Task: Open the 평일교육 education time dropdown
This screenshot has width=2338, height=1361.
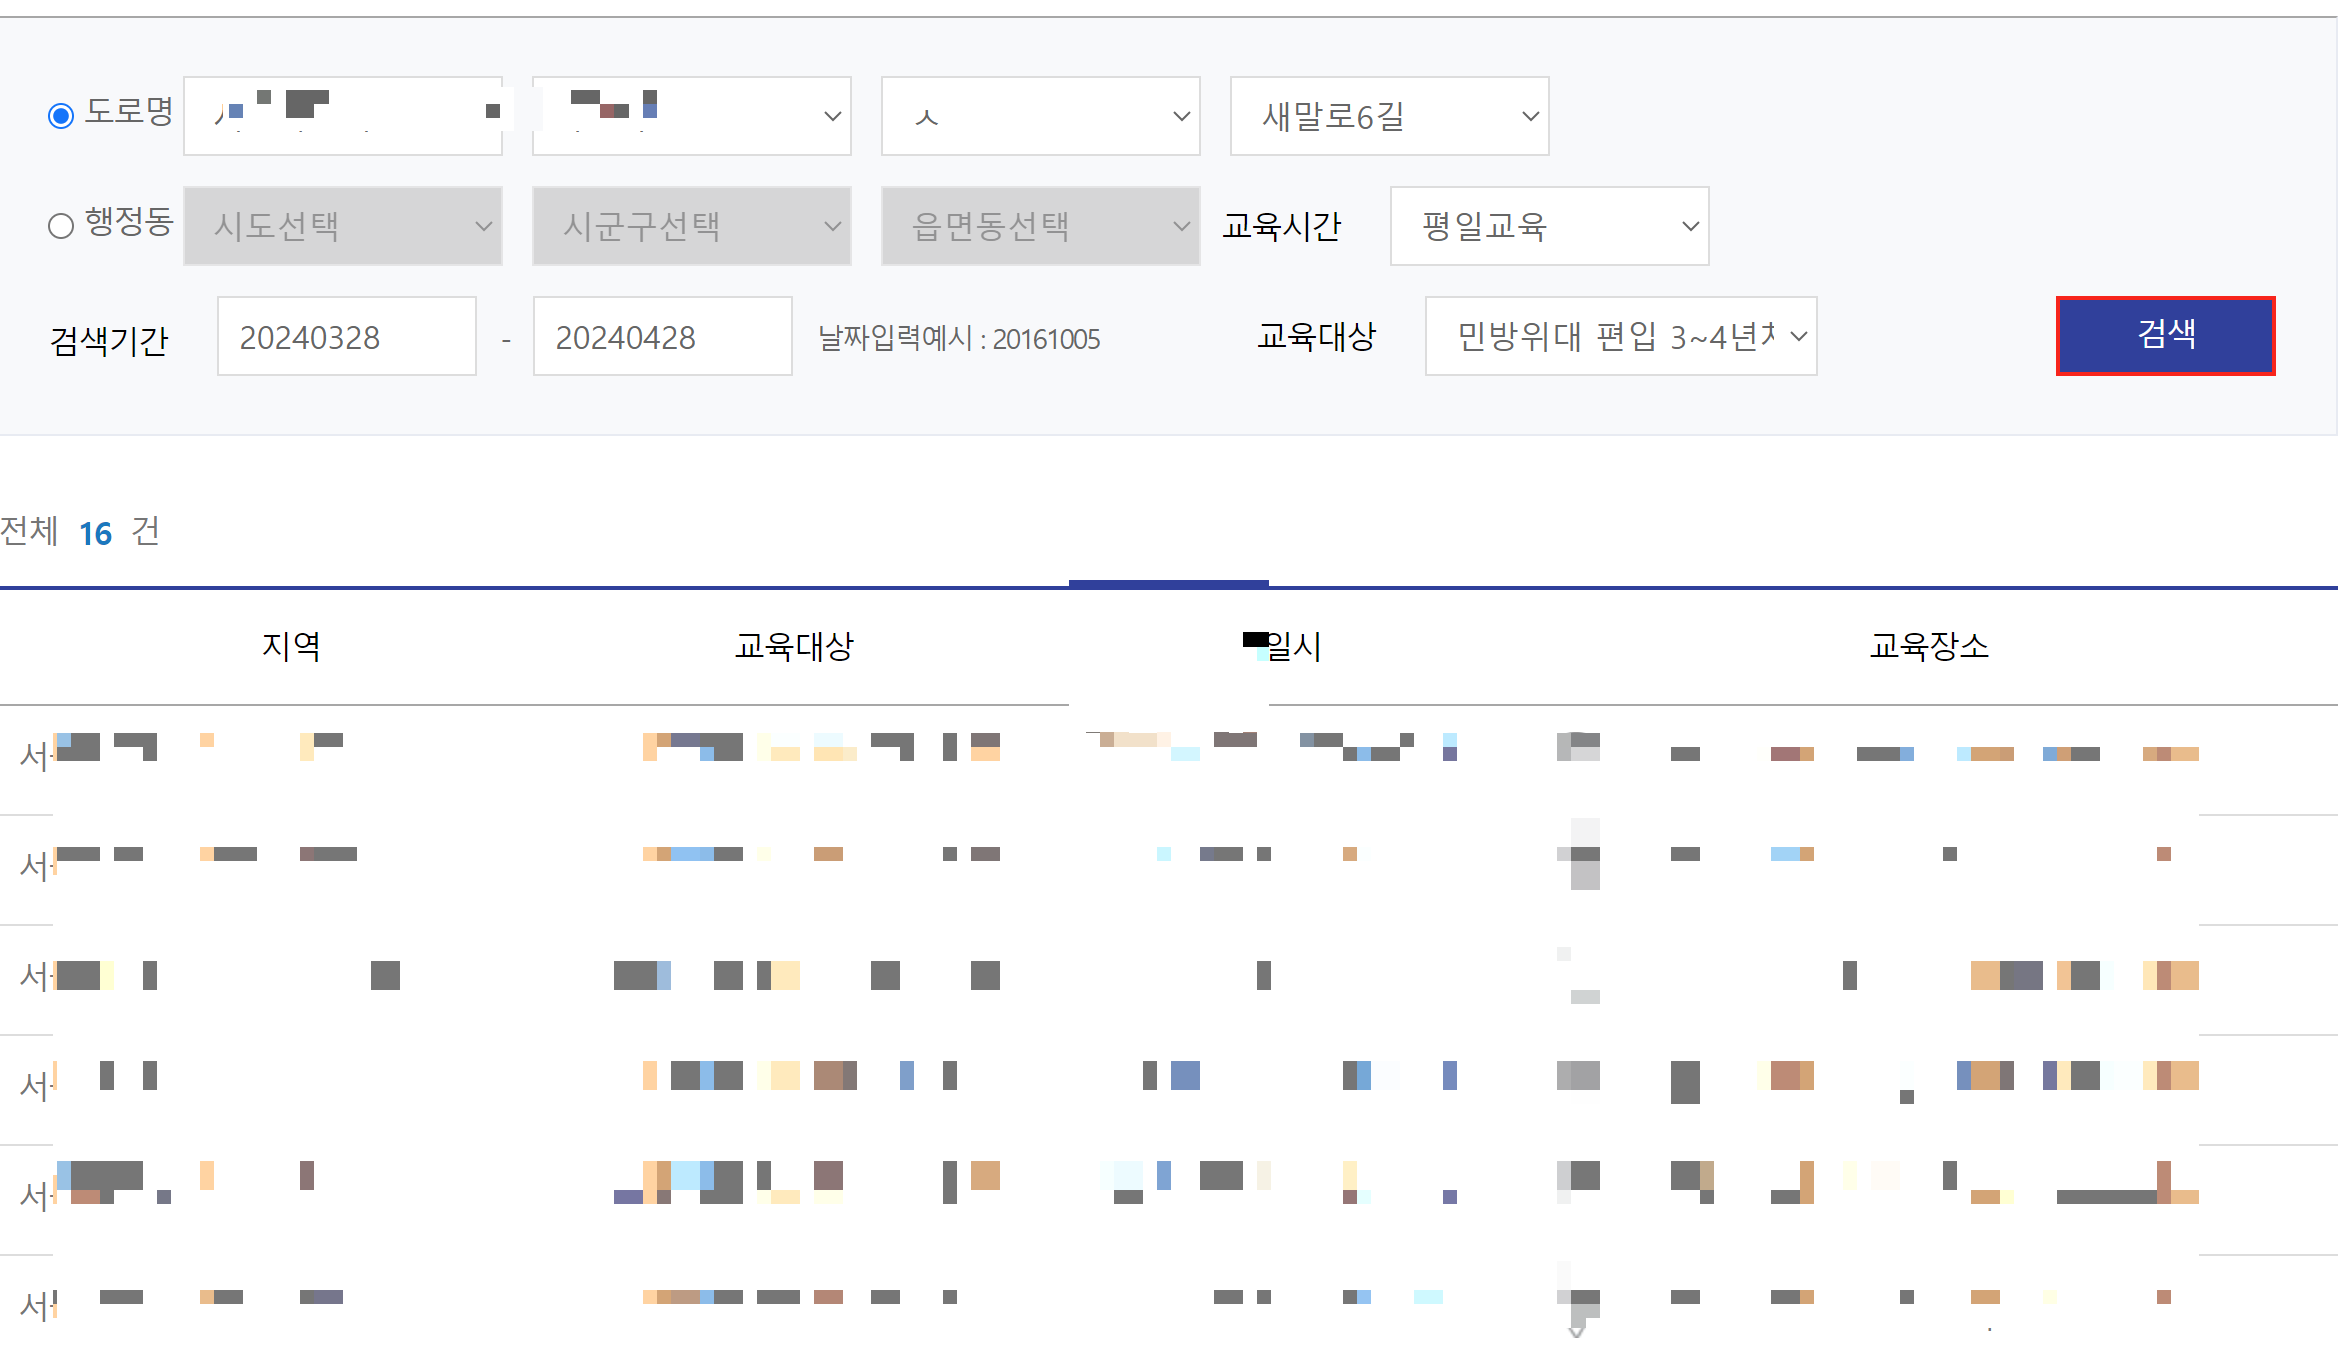Action: click(x=1549, y=226)
